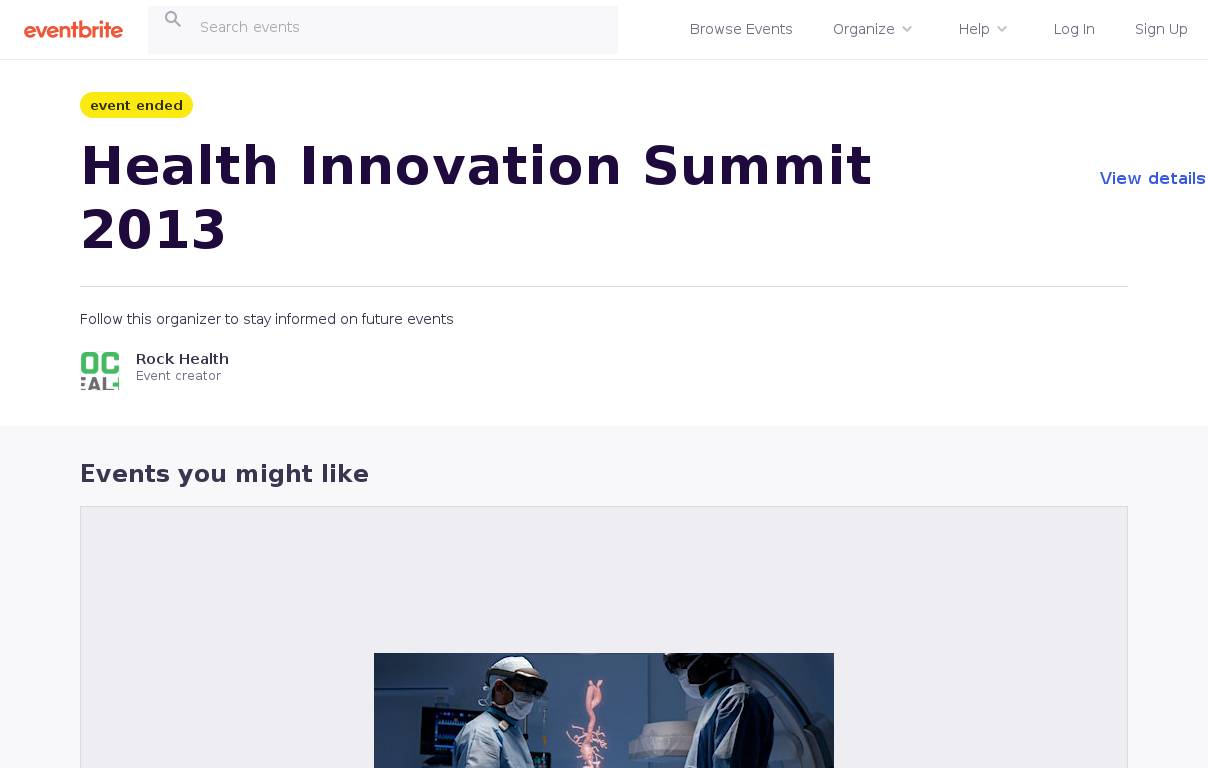Click the yellow event ended badge
This screenshot has width=1208, height=768.
(136, 105)
